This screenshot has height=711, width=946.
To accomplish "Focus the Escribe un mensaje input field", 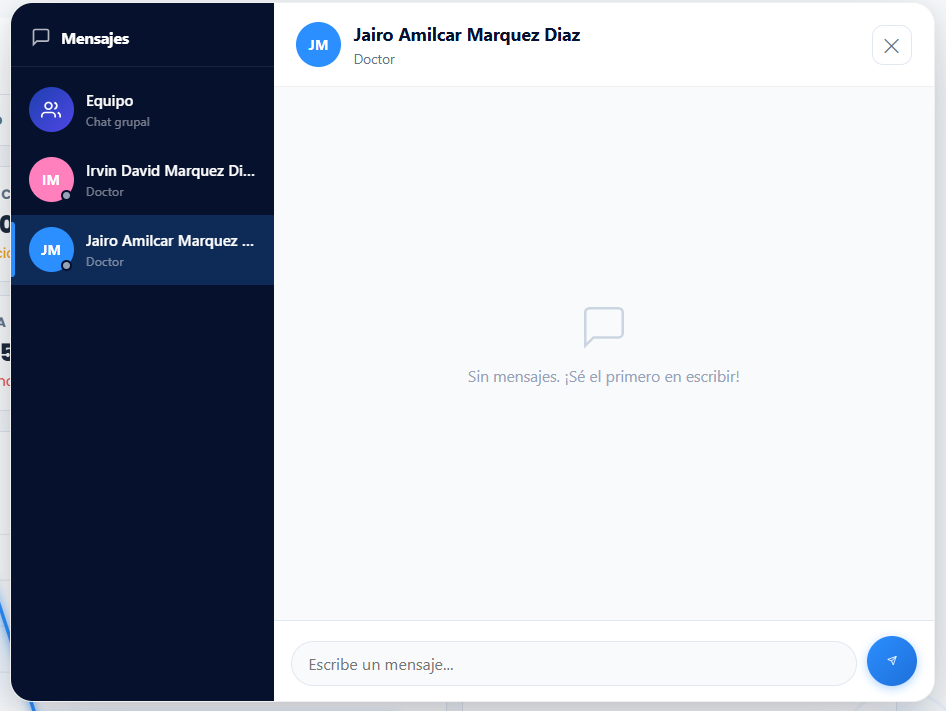I will pos(574,664).
